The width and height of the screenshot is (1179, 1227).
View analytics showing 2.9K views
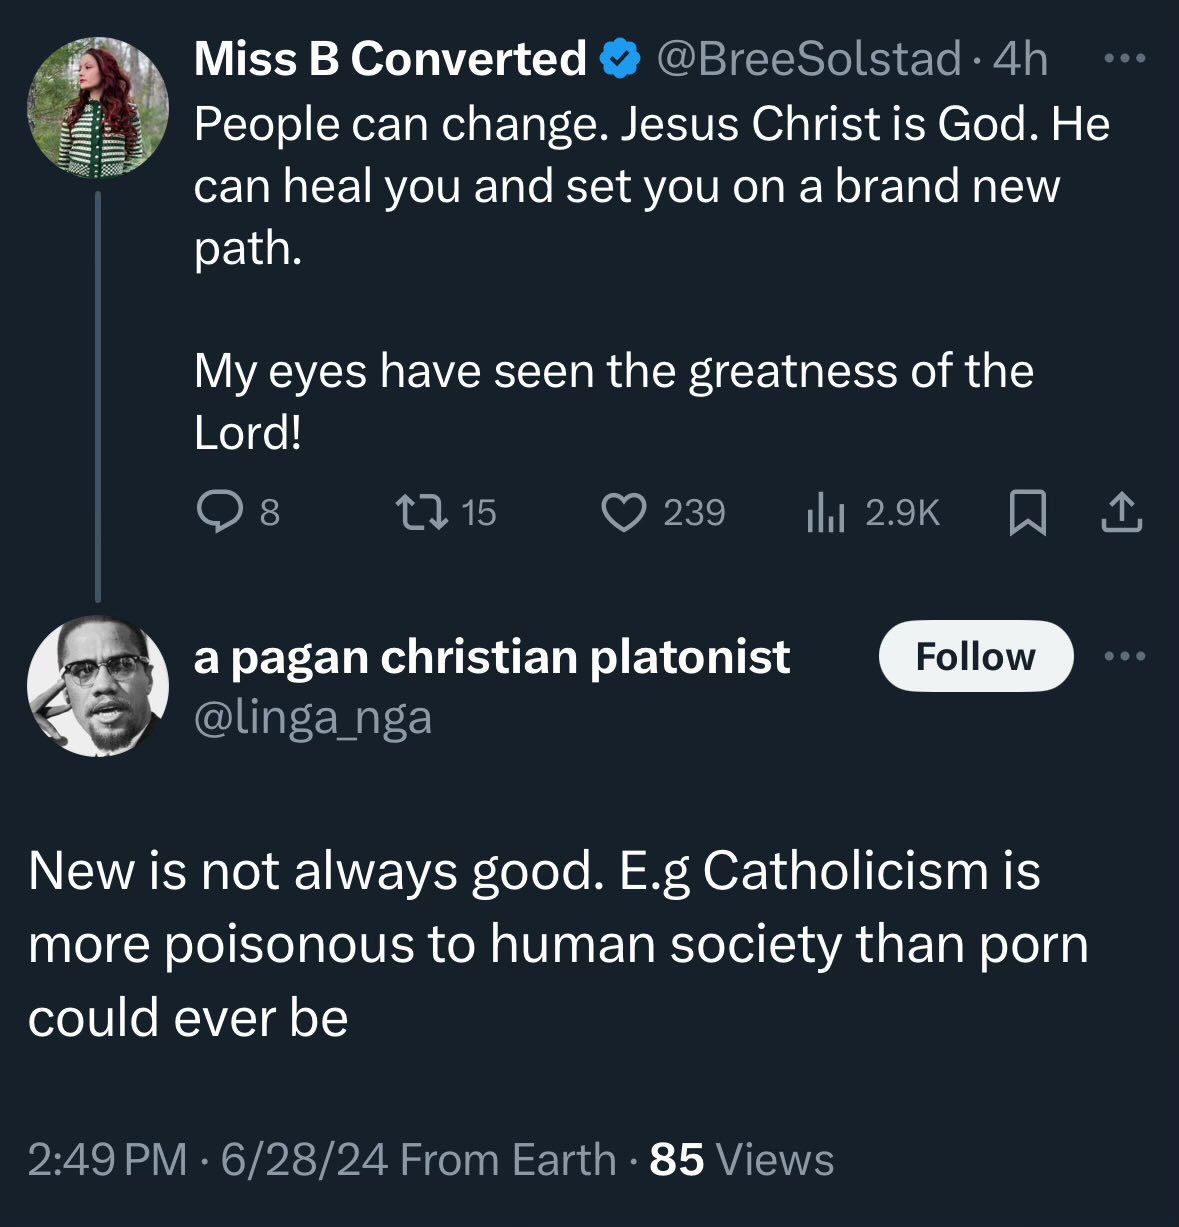coord(826,513)
